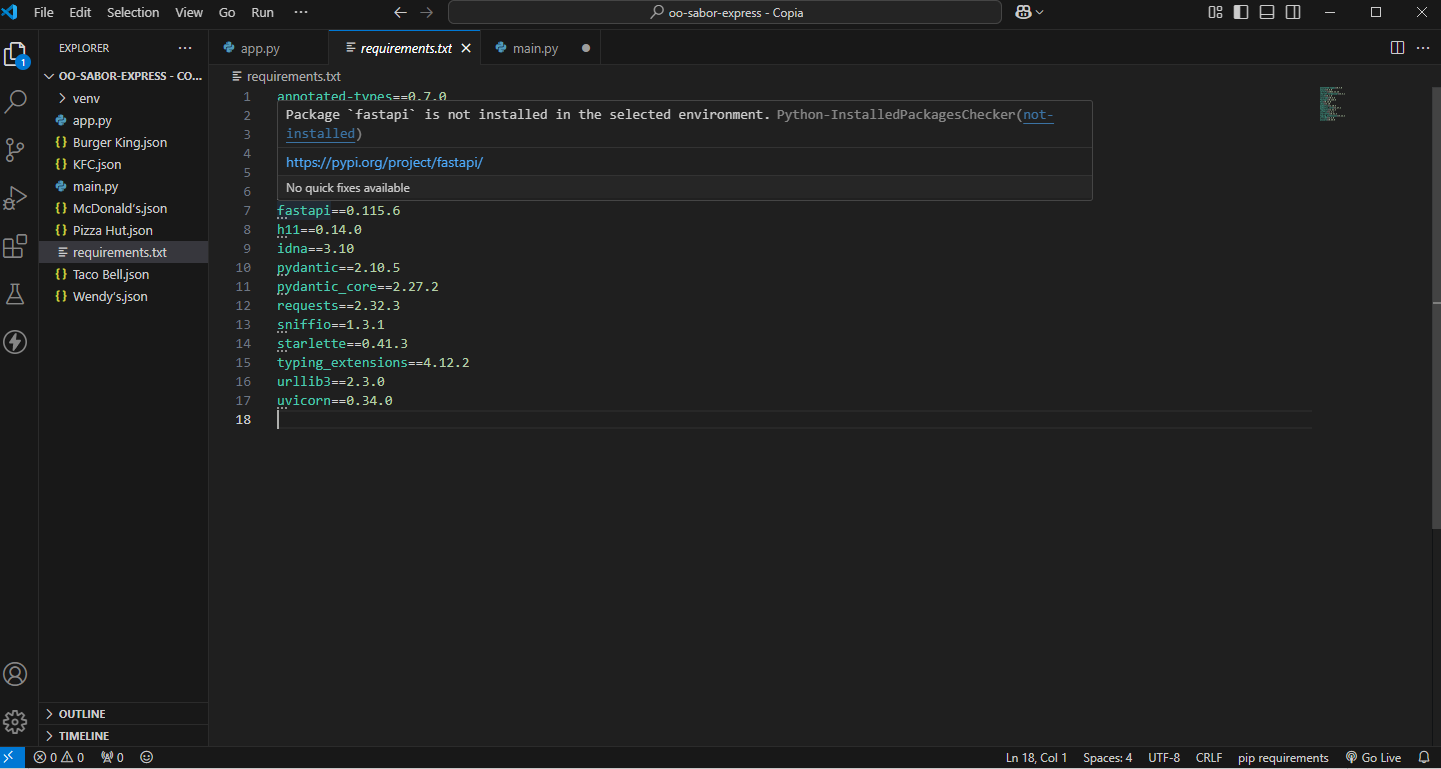This screenshot has height=769, width=1441.
Task: Open the lightning bolt activity bar view
Action: click(15, 342)
